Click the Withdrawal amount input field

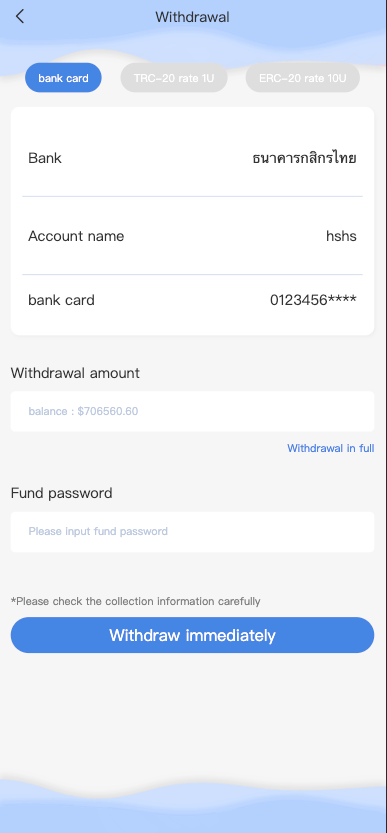pos(192,411)
